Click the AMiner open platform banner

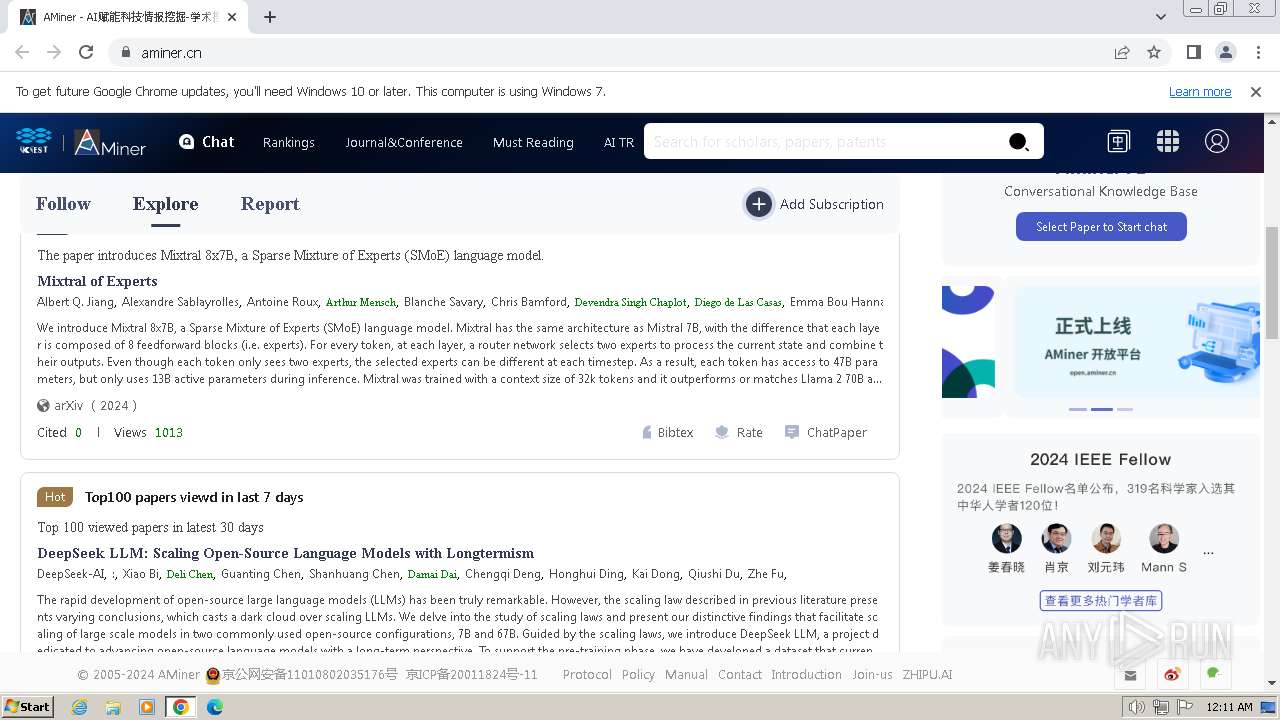click(x=1135, y=340)
